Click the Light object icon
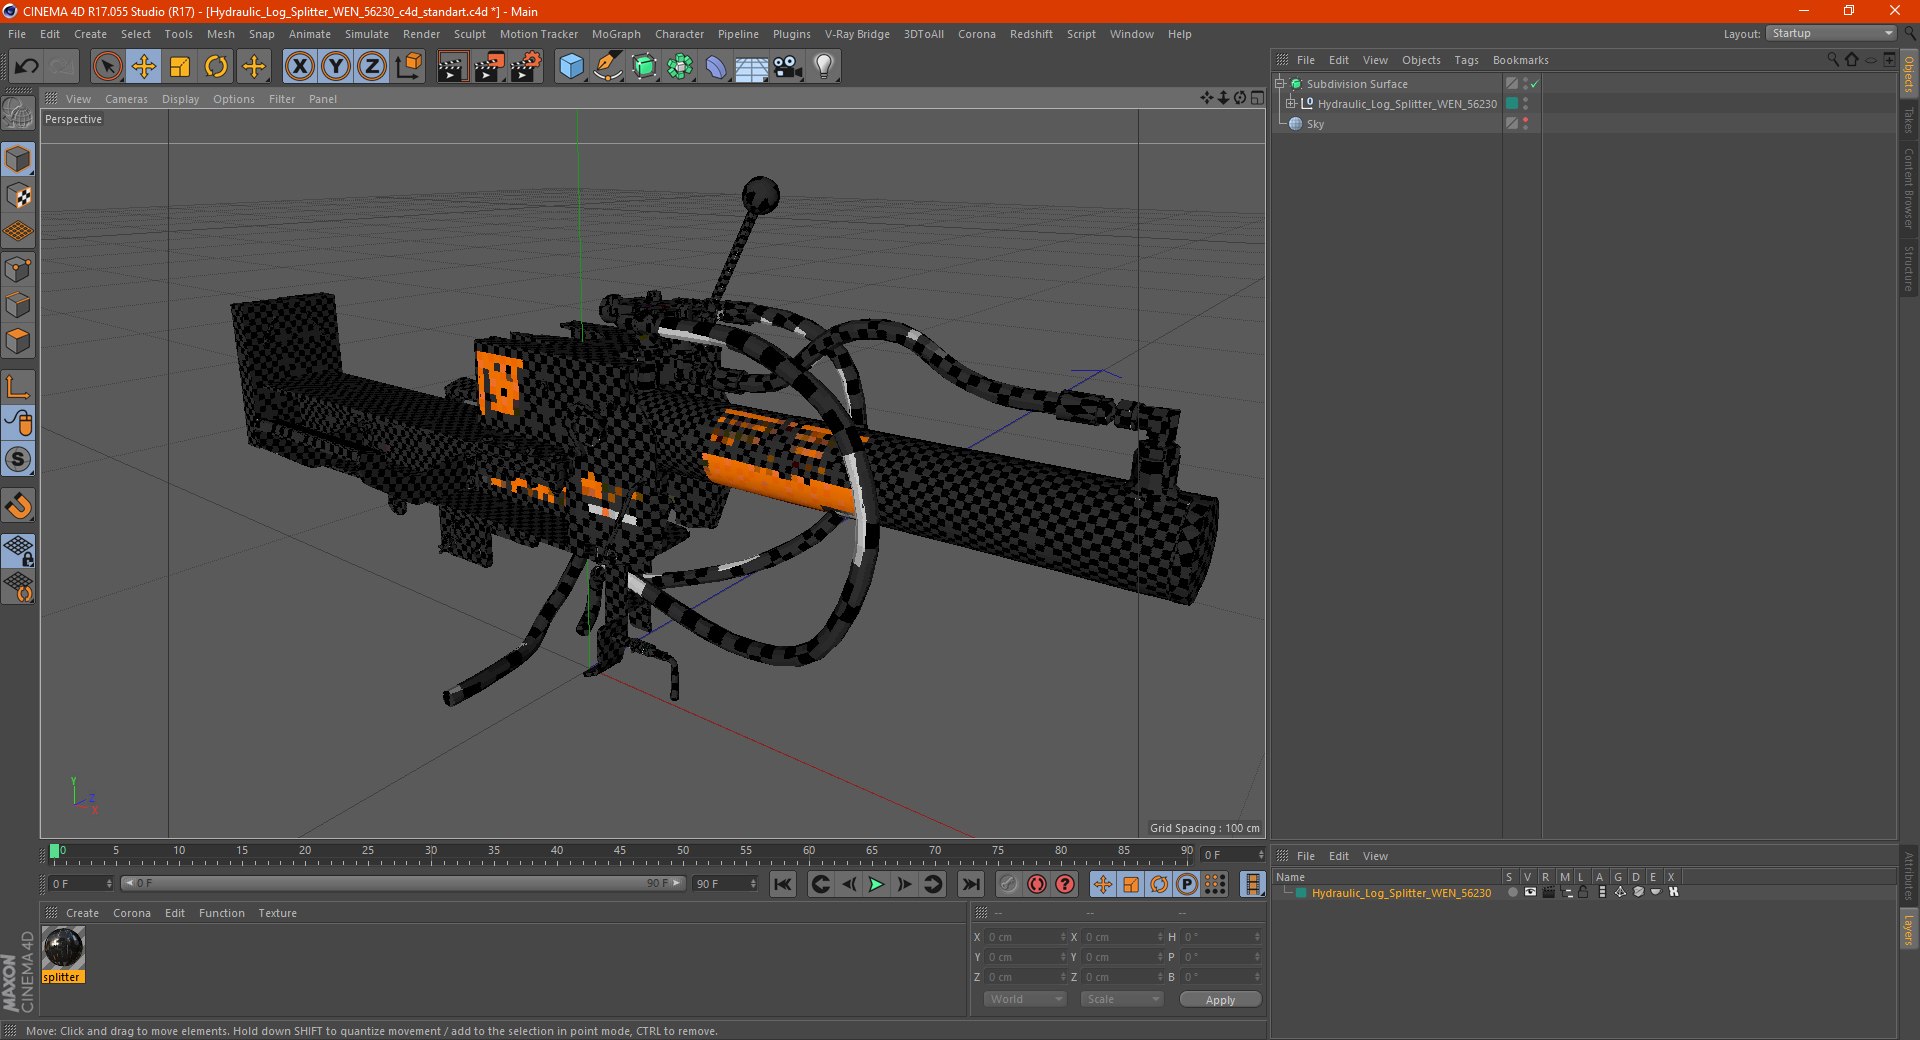 (x=823, y=67)
